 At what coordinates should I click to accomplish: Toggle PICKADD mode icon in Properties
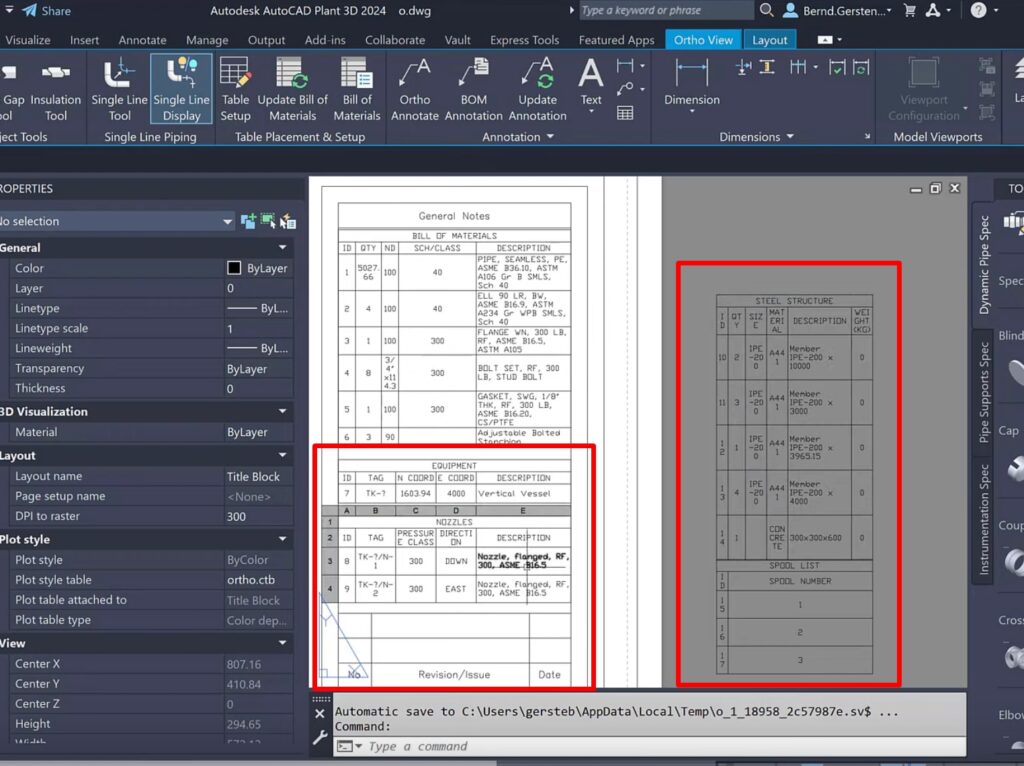click(x=248, y=221)
